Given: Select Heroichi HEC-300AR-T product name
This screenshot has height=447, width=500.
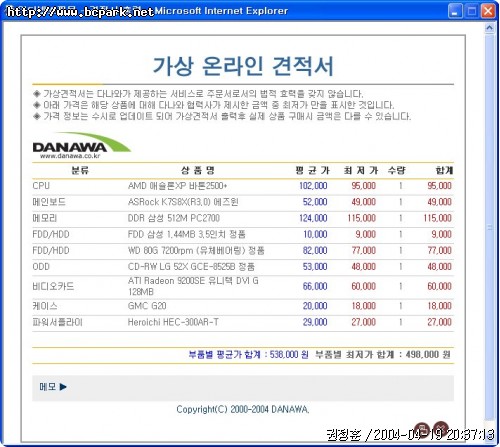Looking at the screenshot, I should [x=173, y=322].
